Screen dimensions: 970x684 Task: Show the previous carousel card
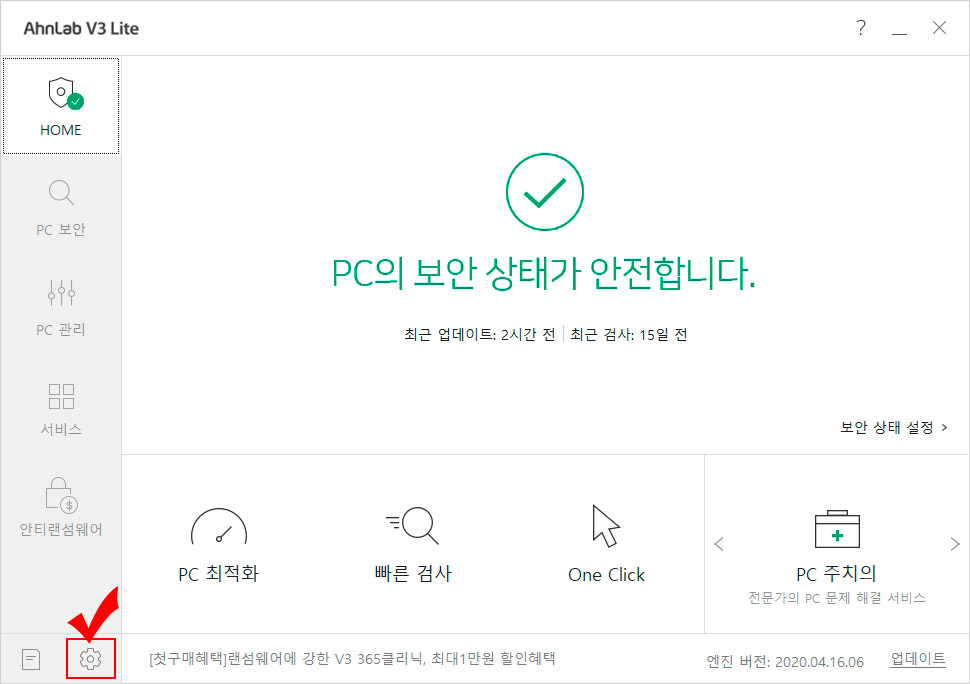719,544
